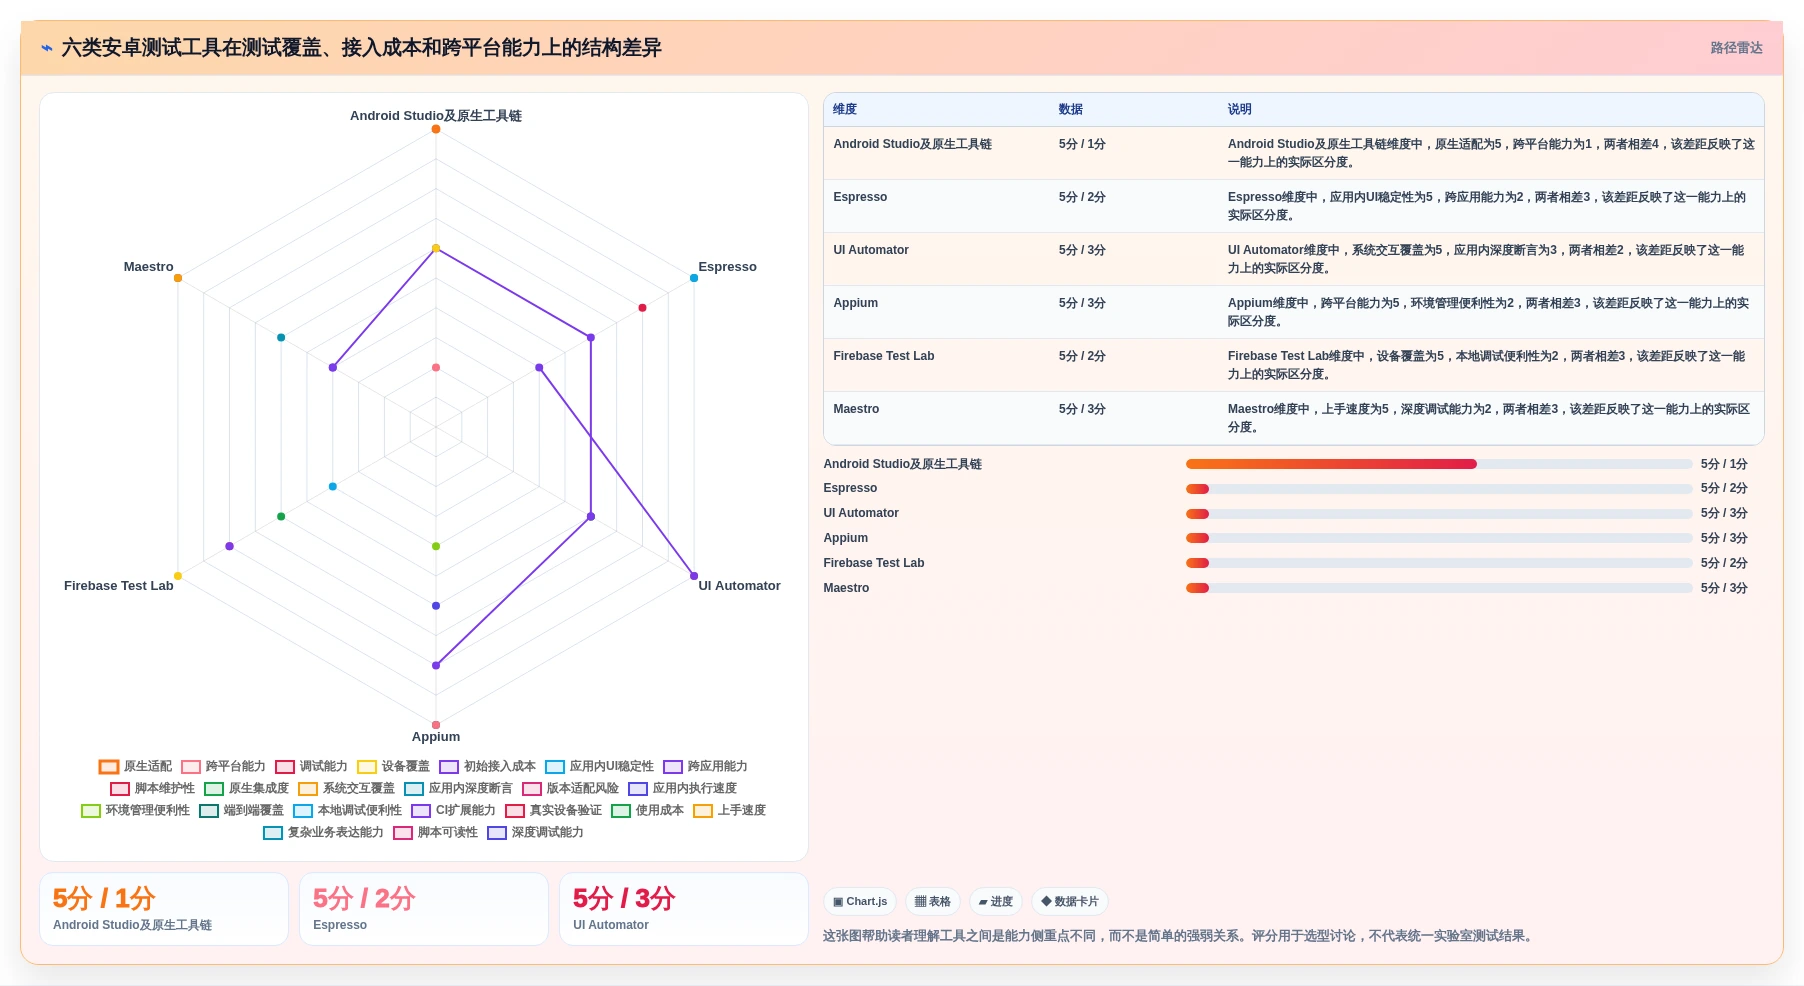
Task: Select the Firebase Test Lab table row
Action: 1293,365
